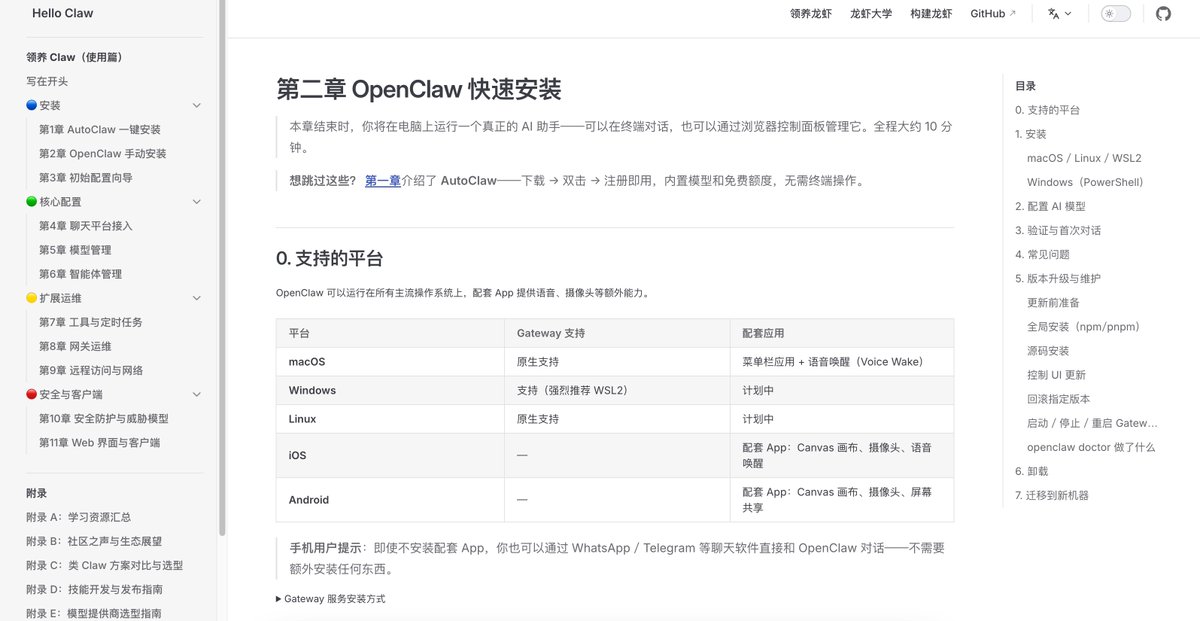This screenshot has height=621, width=1200.
Task: Jump to 4. 常见问题 outline entry
Action: [x=1042, y=254]
